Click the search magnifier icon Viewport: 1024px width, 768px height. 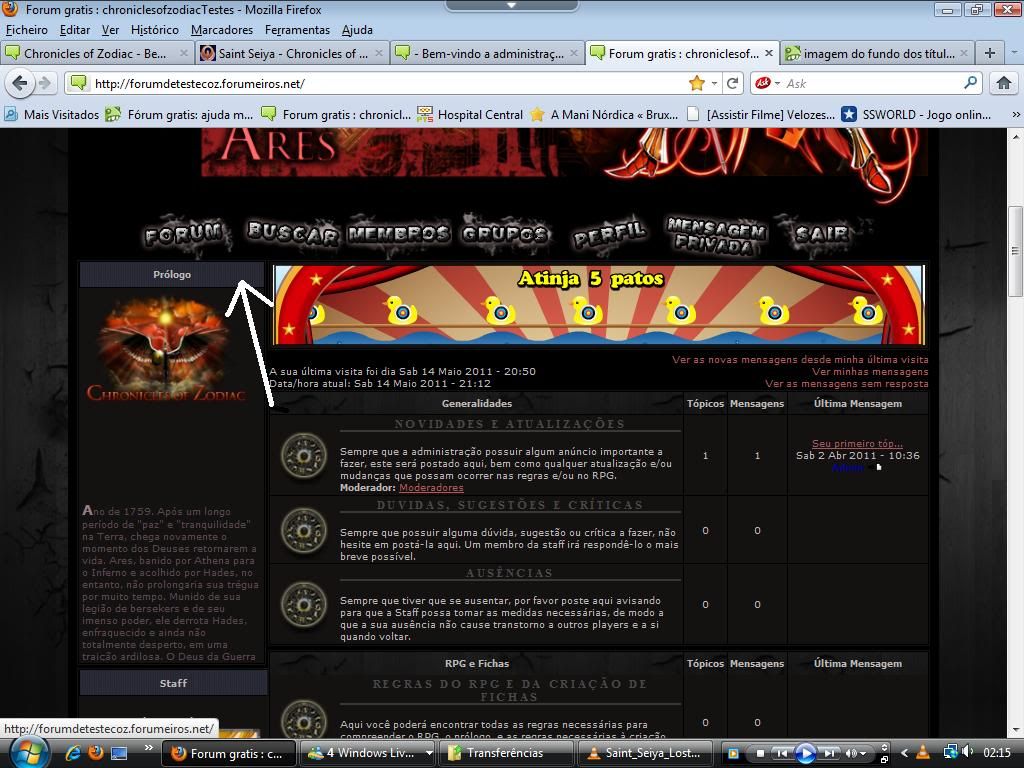tap(970, 83)
